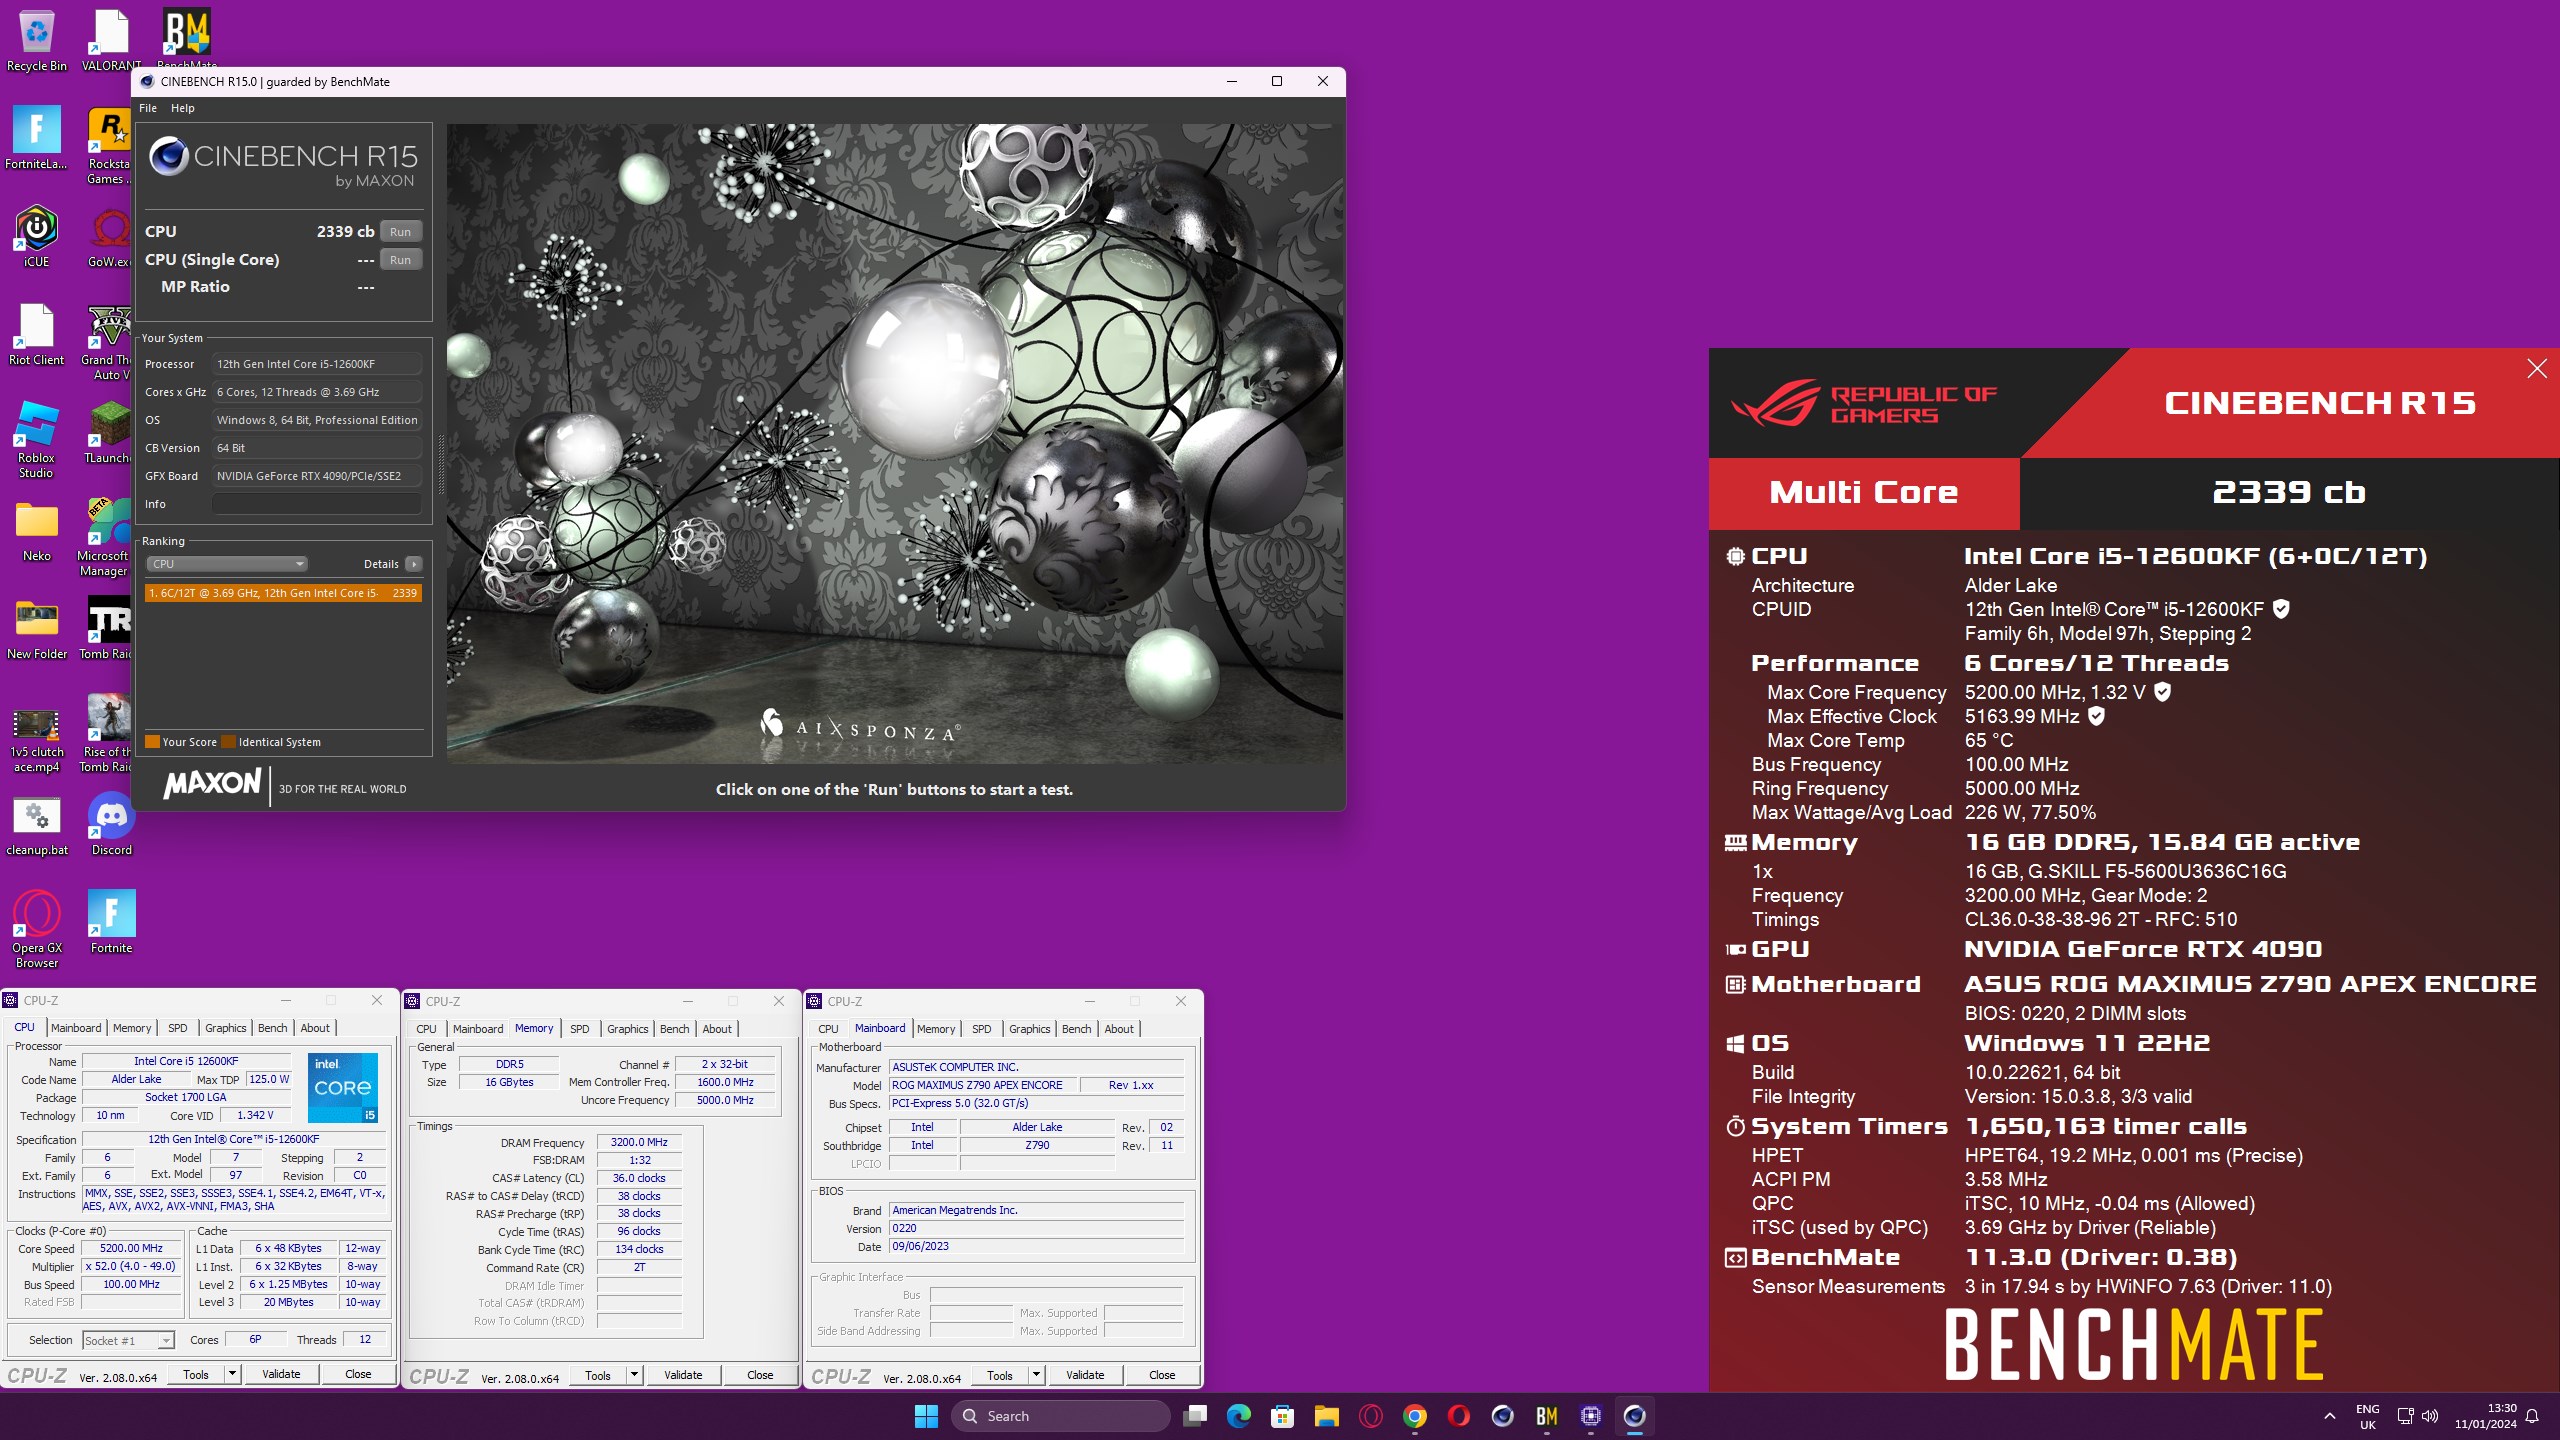Open the Socket #1 selection dropdown
This screenshot has height=1440, width=2560.
point(129,1340)
